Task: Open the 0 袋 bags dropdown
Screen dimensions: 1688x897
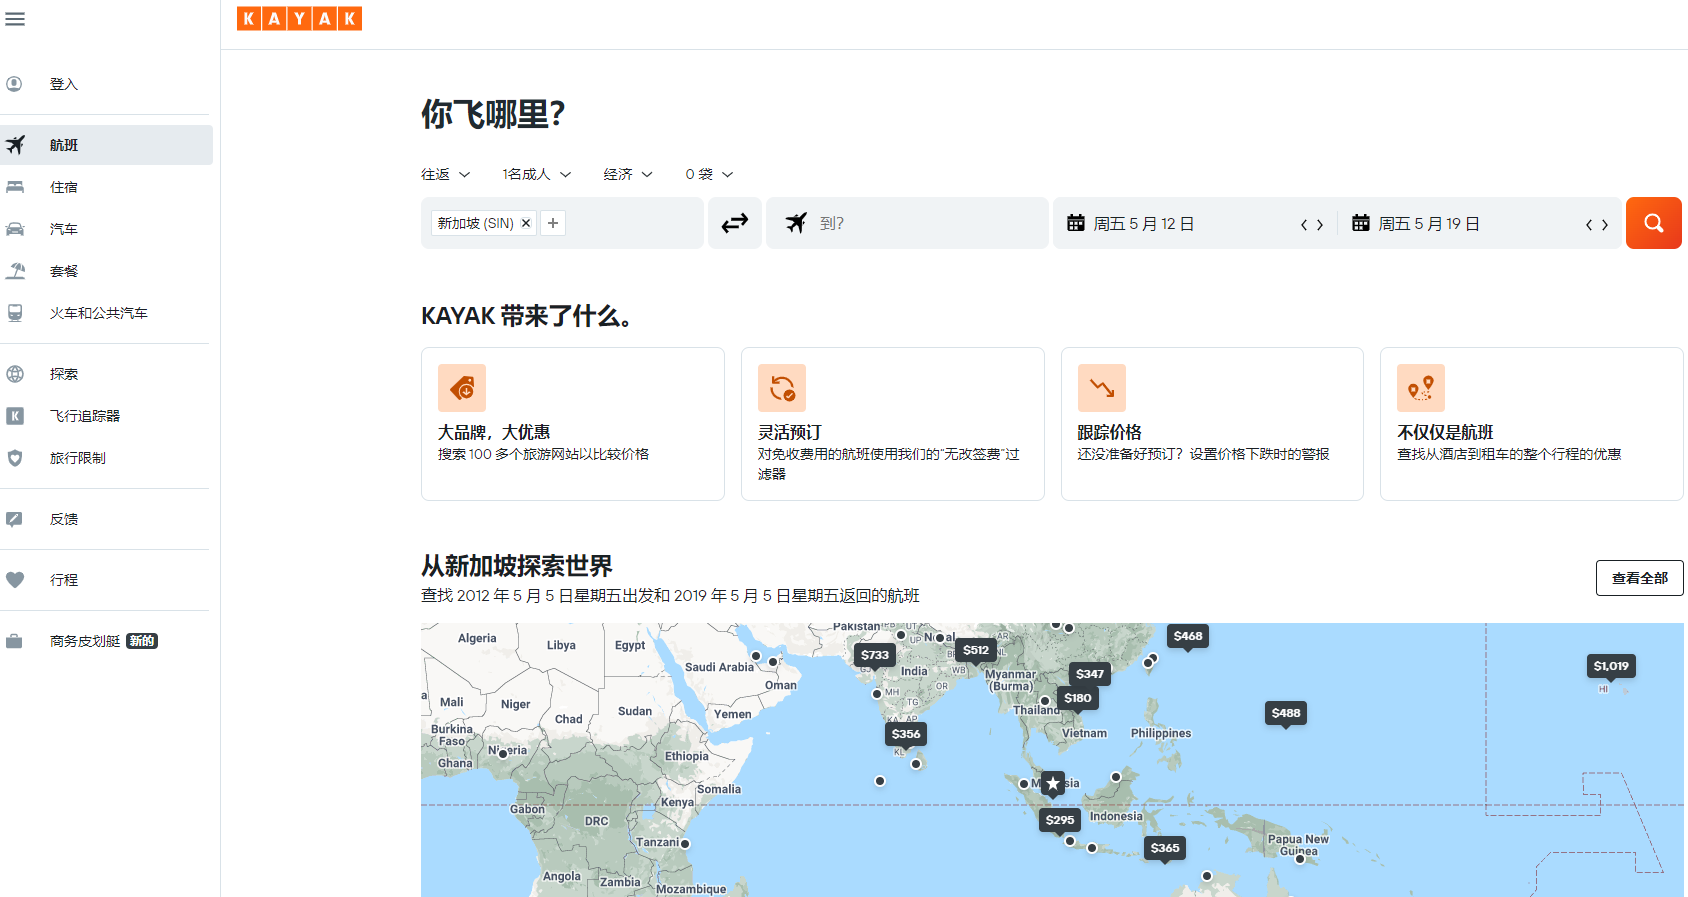Action: pos(708,174)
